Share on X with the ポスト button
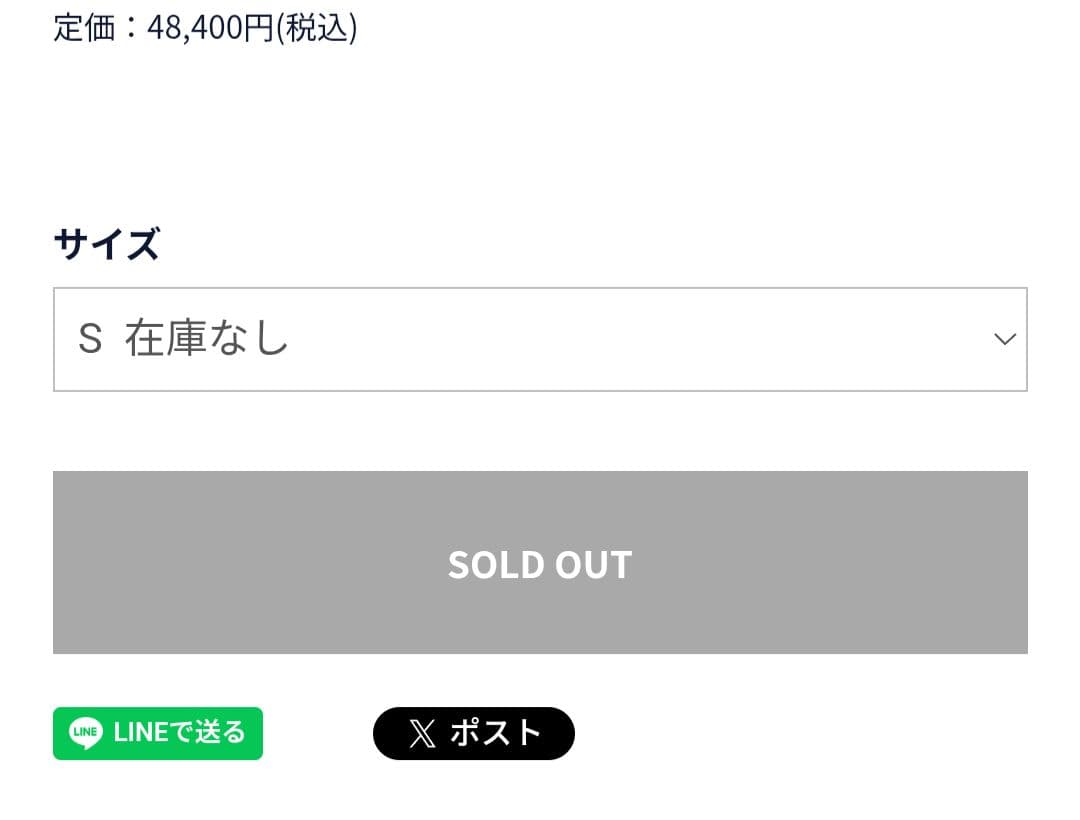Image resolution: width=1080 pixels, height=820 pixels. [x=474, y=733]
